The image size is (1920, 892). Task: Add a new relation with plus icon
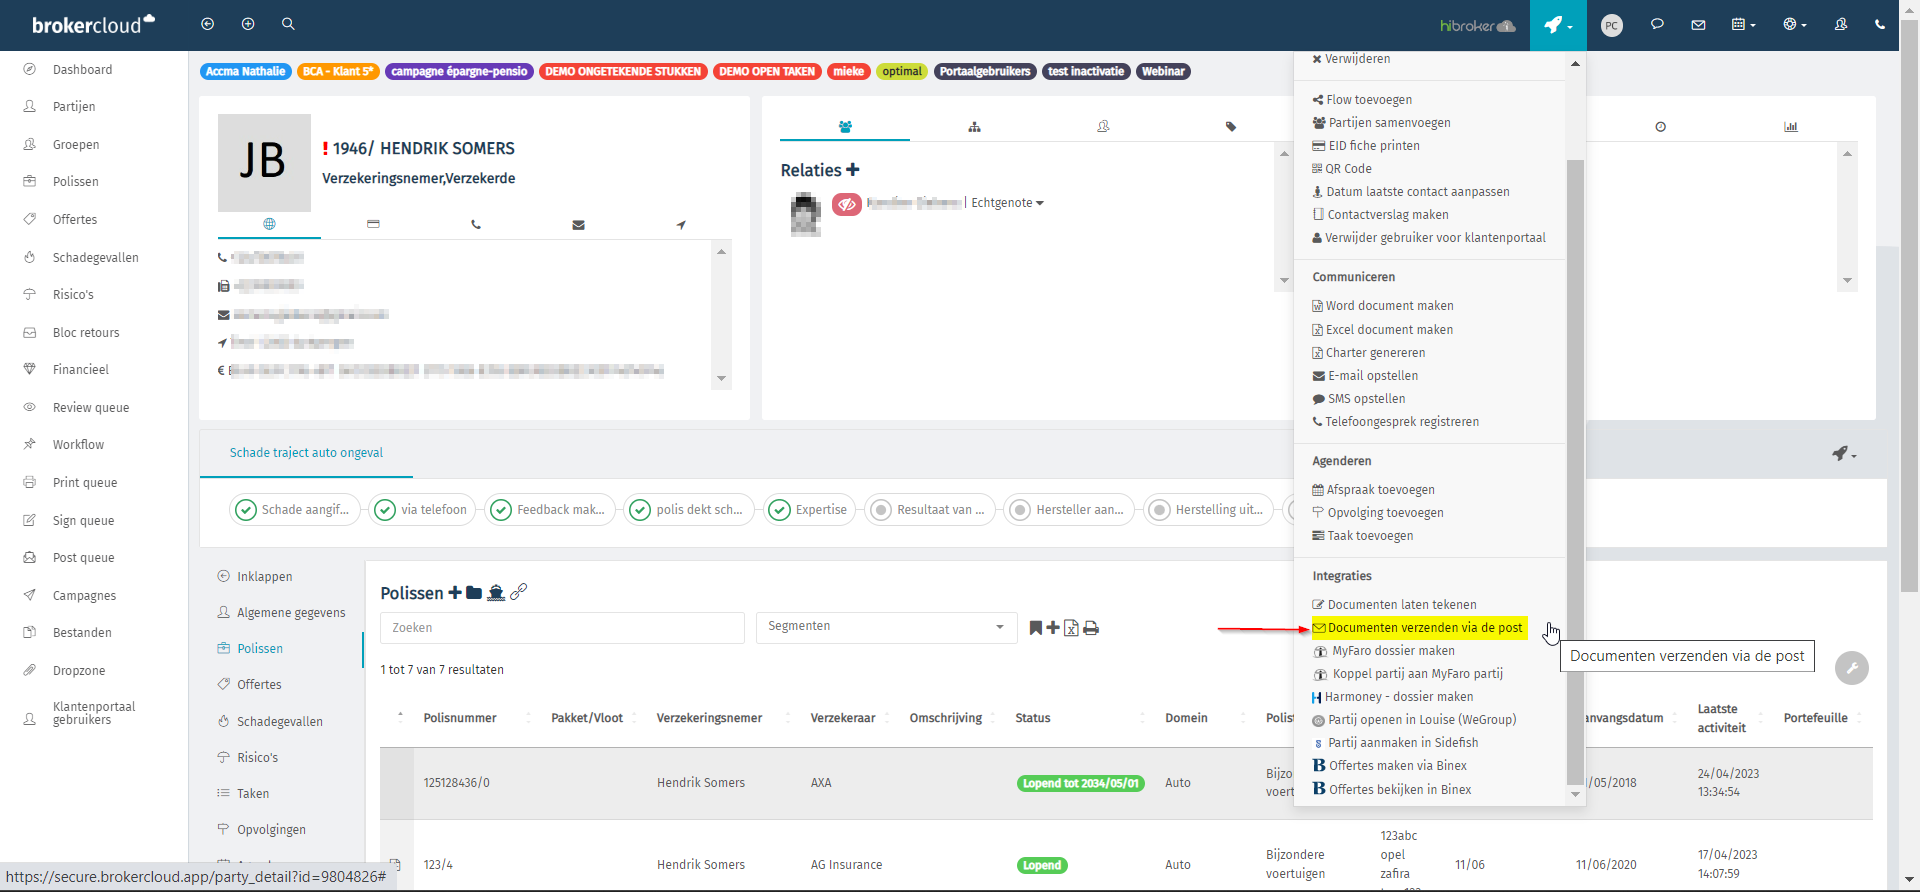coord(853,170)
